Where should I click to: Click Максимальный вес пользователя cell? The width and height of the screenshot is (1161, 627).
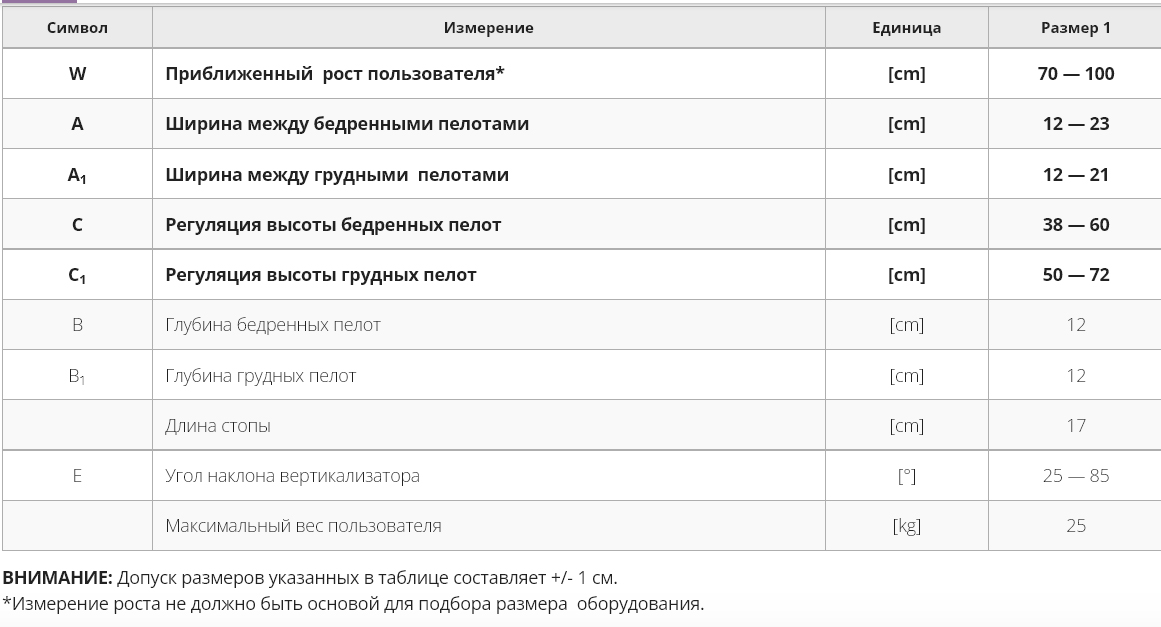pyautogui.click(x=489, y=526)
